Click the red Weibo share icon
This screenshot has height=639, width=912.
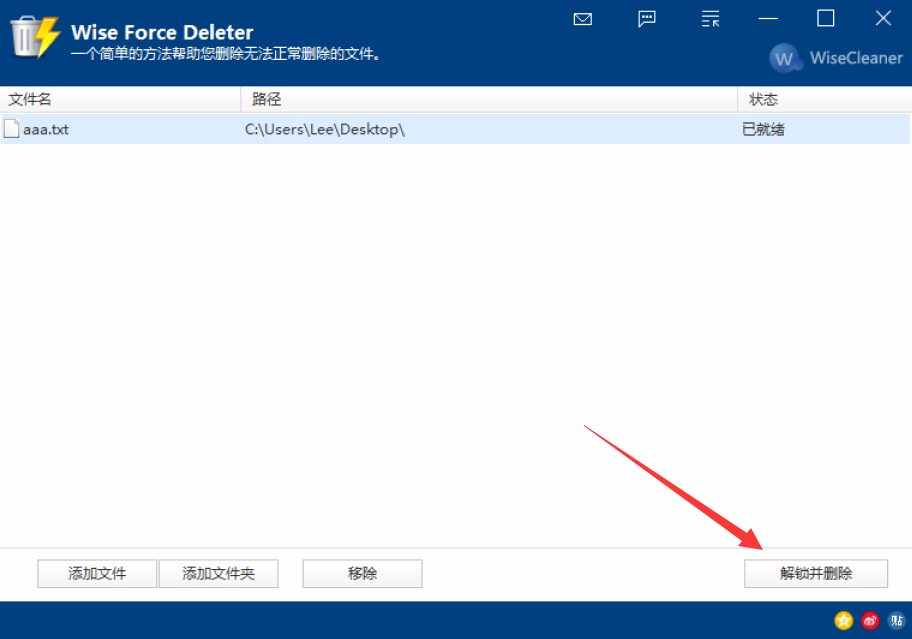coord(870,620)
